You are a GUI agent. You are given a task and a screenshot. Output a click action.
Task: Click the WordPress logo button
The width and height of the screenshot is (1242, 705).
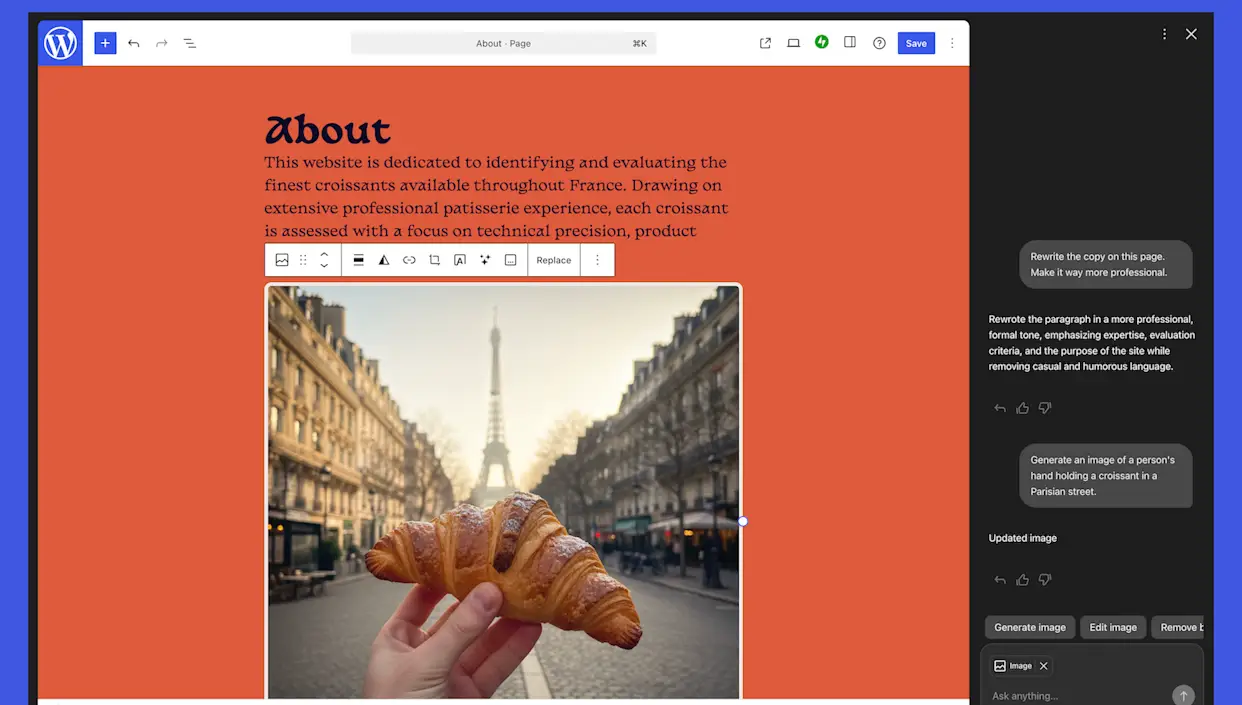point(60,43)
